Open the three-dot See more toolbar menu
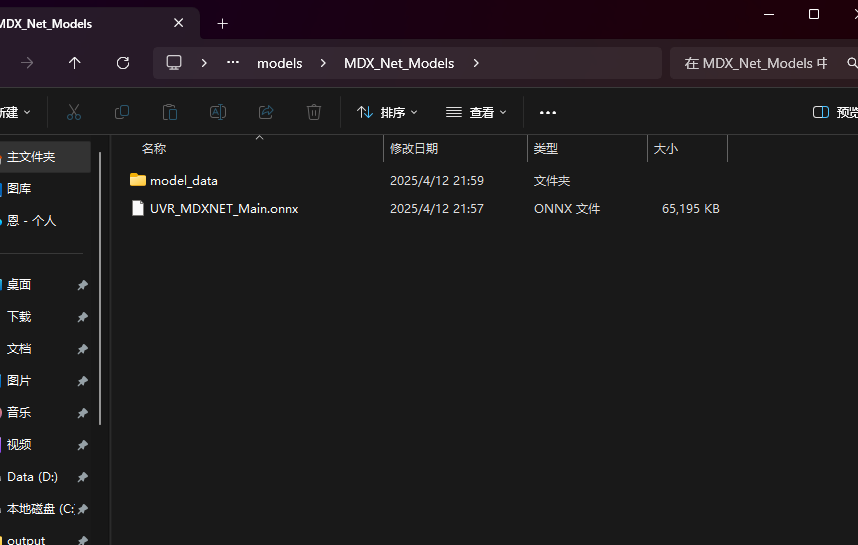This screenshot has height=545, width=858. (x=548, y=113)
